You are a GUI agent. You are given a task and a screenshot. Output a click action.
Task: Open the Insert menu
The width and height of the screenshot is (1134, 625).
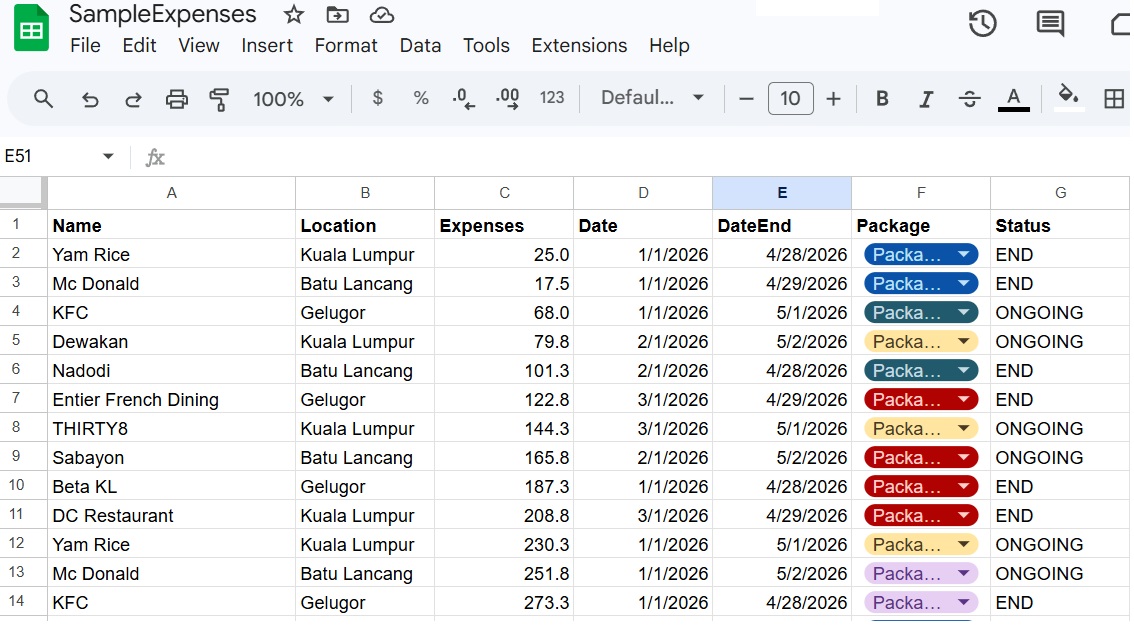pyautogui.click(x=267, y=45)
